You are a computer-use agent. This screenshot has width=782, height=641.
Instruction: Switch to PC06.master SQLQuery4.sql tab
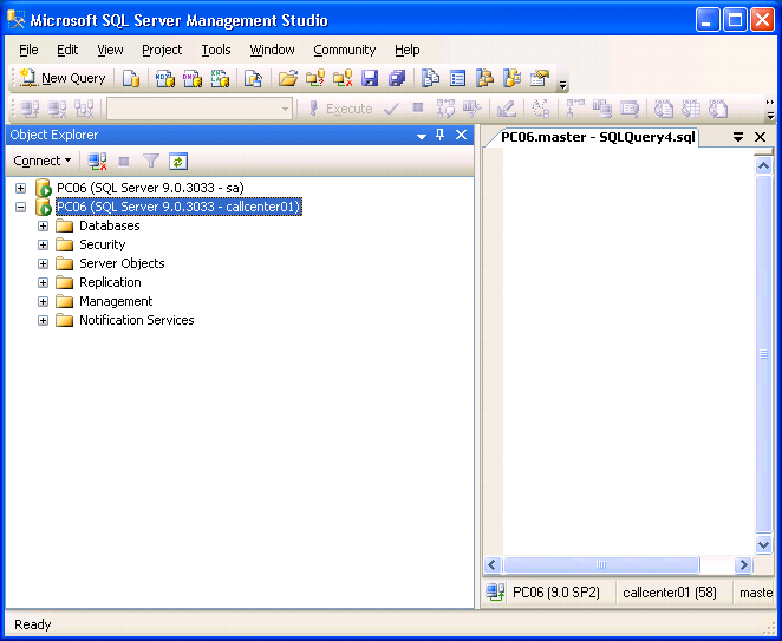598,137
